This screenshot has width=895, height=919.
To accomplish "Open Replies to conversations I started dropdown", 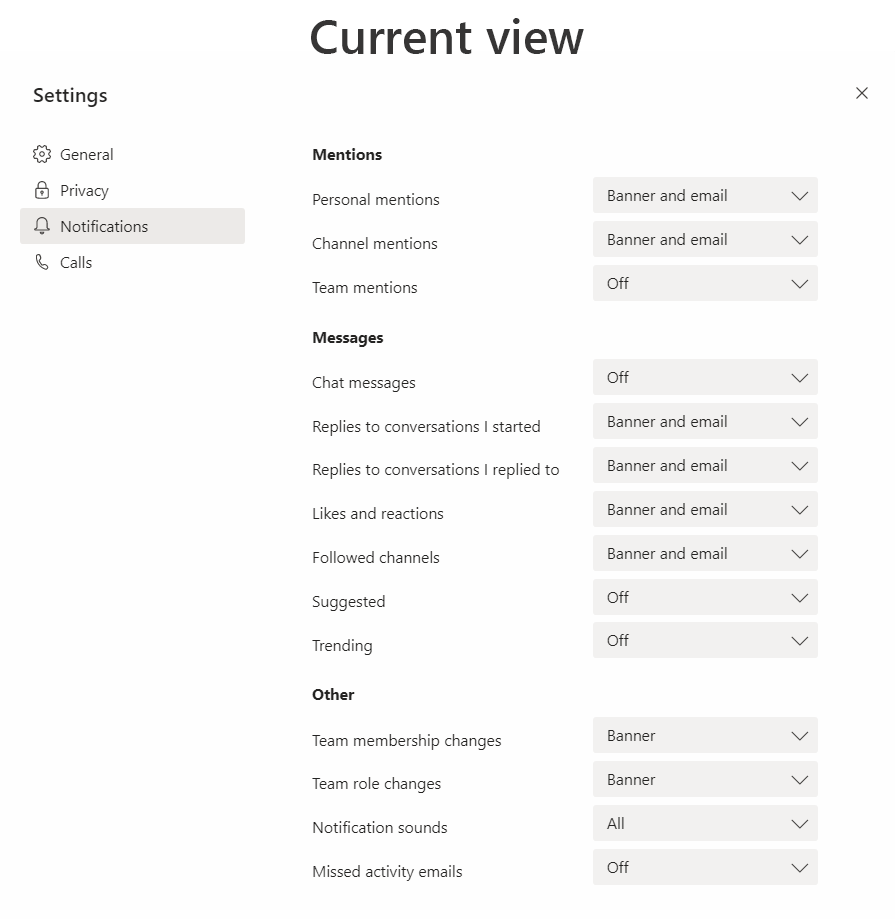I will [x=705, y=422].
